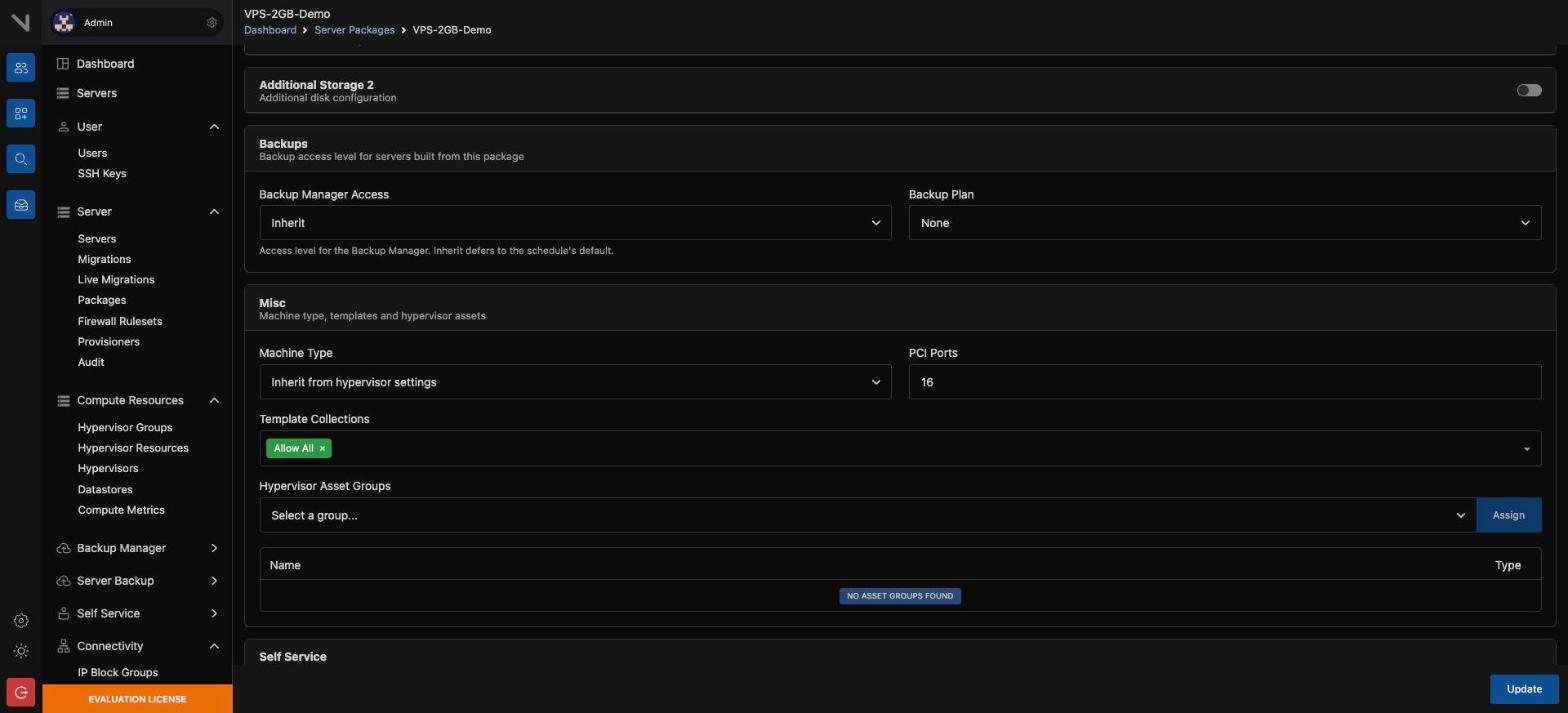Remove the Allow All tag

(322, 449)
